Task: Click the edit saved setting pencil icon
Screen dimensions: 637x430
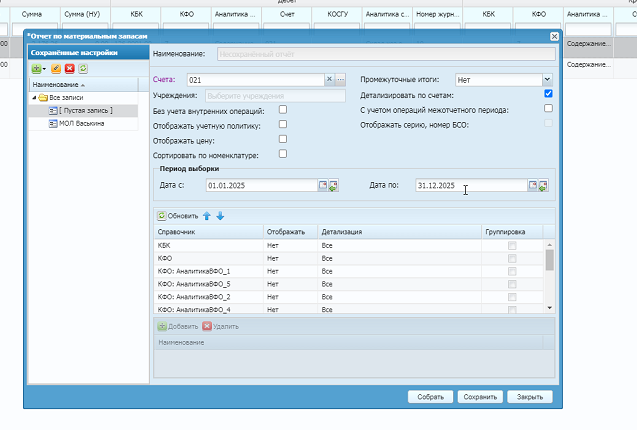Action: pyautogui.click(x=56, y=68)
